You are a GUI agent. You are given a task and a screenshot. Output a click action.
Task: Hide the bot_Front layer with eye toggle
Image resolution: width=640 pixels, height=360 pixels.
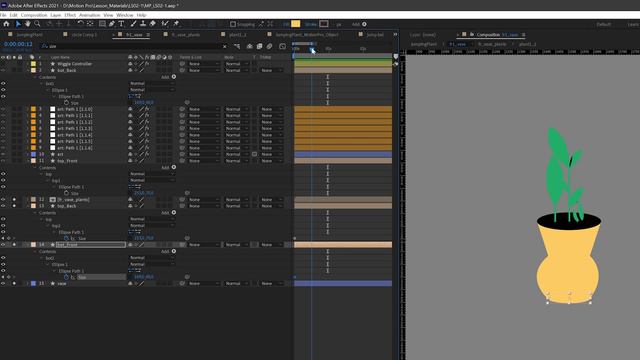point(3,245)
